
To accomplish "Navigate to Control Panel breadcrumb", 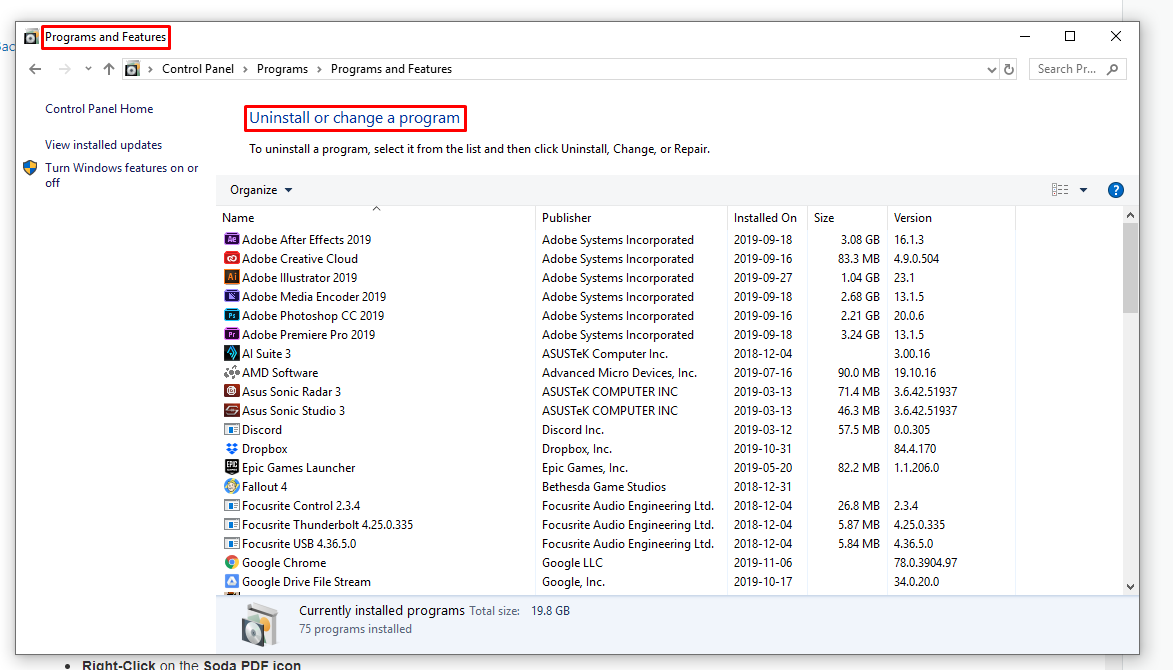I will [198, 69].
